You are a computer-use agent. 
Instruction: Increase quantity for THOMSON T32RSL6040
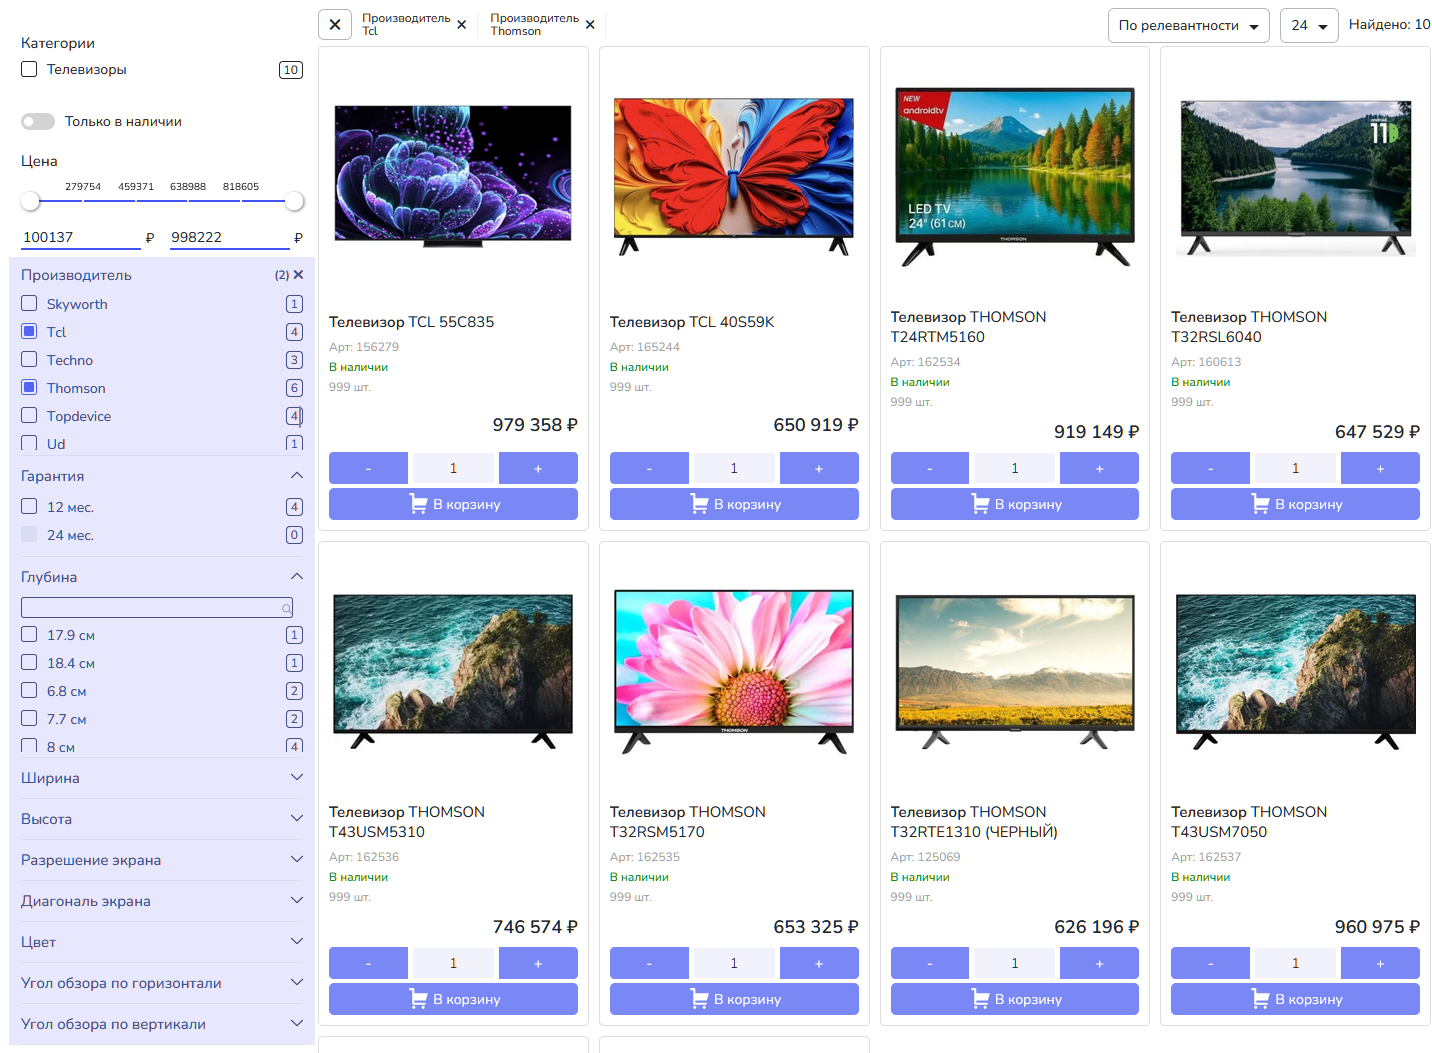1380,468
